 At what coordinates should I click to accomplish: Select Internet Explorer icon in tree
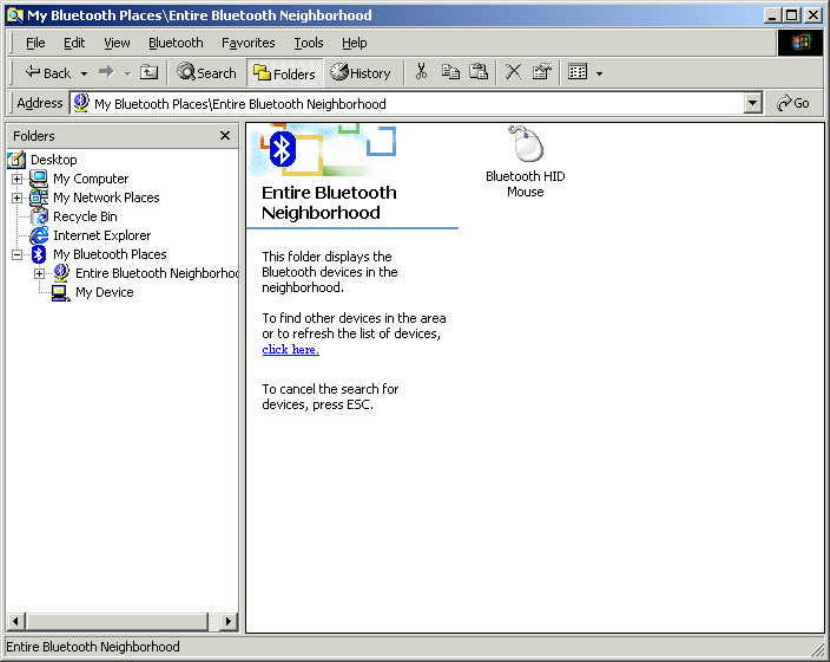click(x=39, y=235)
